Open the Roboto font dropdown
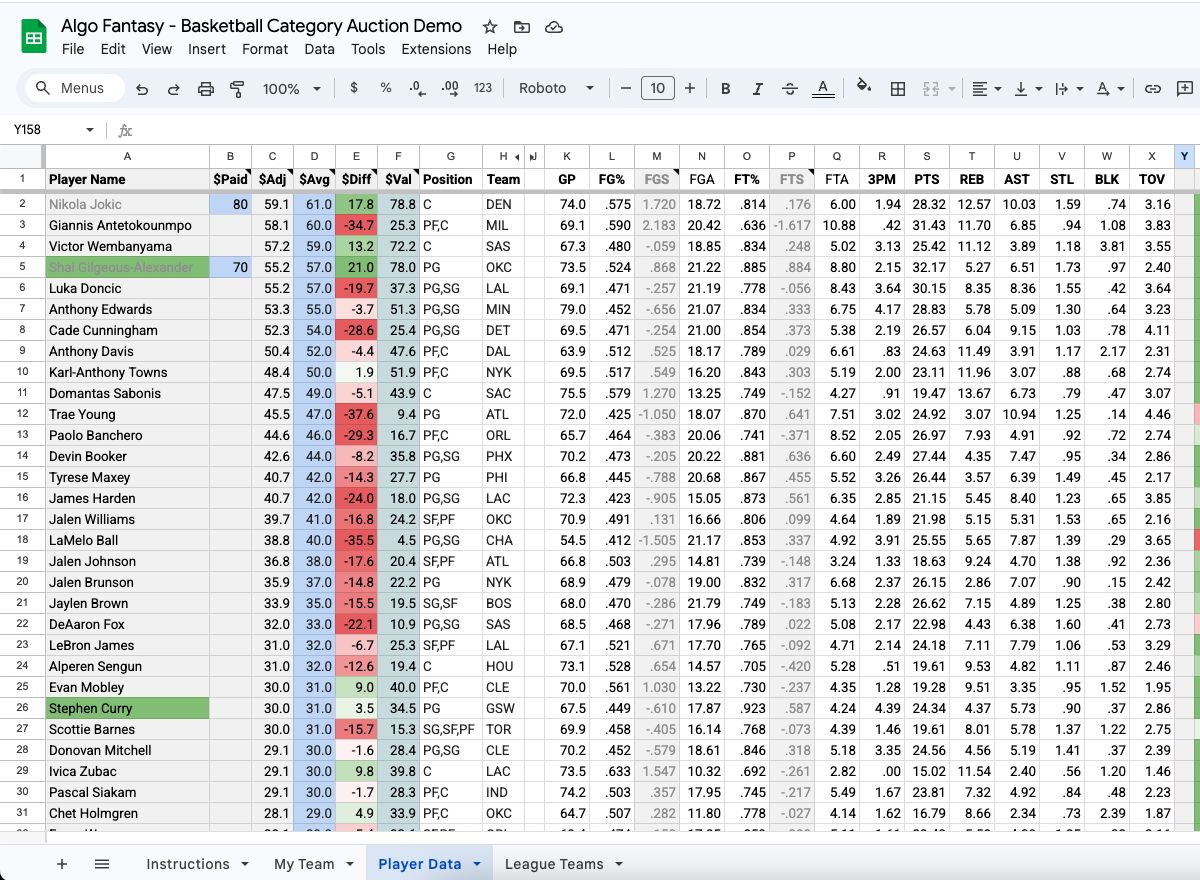The image size is (1200, 880). coord(556,88)
